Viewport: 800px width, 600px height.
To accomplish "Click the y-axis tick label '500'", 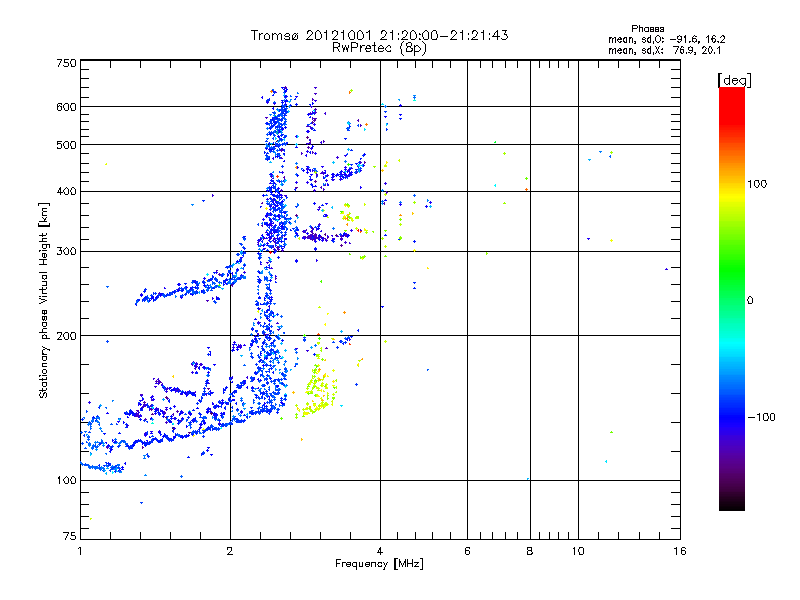I will (x=66, y=145).
